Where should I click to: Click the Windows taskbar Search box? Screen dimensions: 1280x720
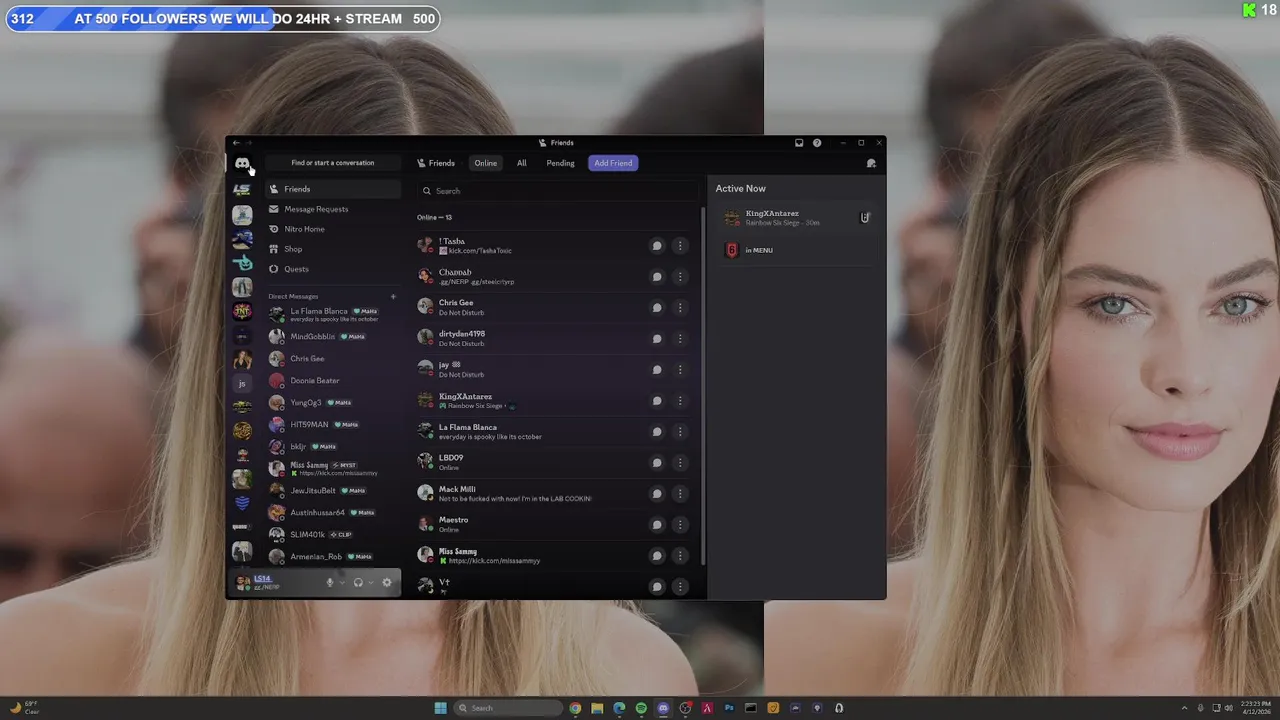(508, 708)
